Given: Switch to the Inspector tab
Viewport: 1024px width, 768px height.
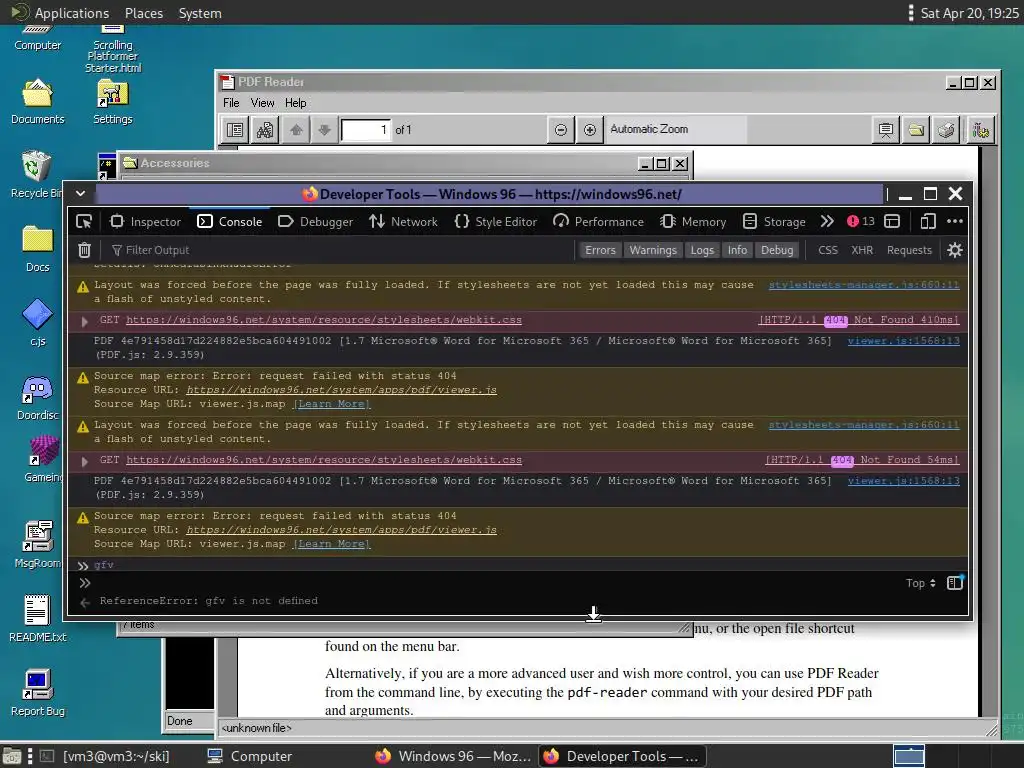Looking at the screenshot, I should [145, 221].
